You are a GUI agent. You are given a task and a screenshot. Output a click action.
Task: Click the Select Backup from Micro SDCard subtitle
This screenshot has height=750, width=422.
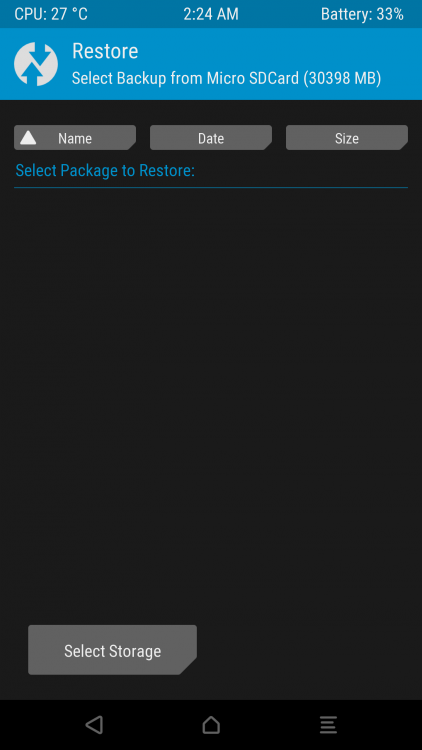pos(226,78)
